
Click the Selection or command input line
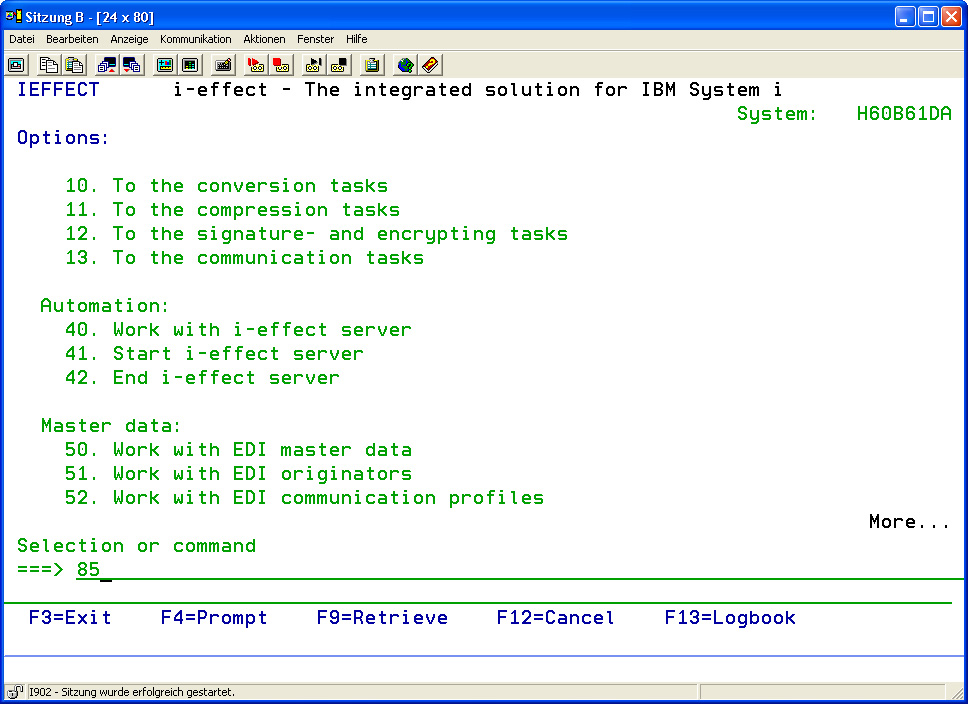tap(500, 570)
